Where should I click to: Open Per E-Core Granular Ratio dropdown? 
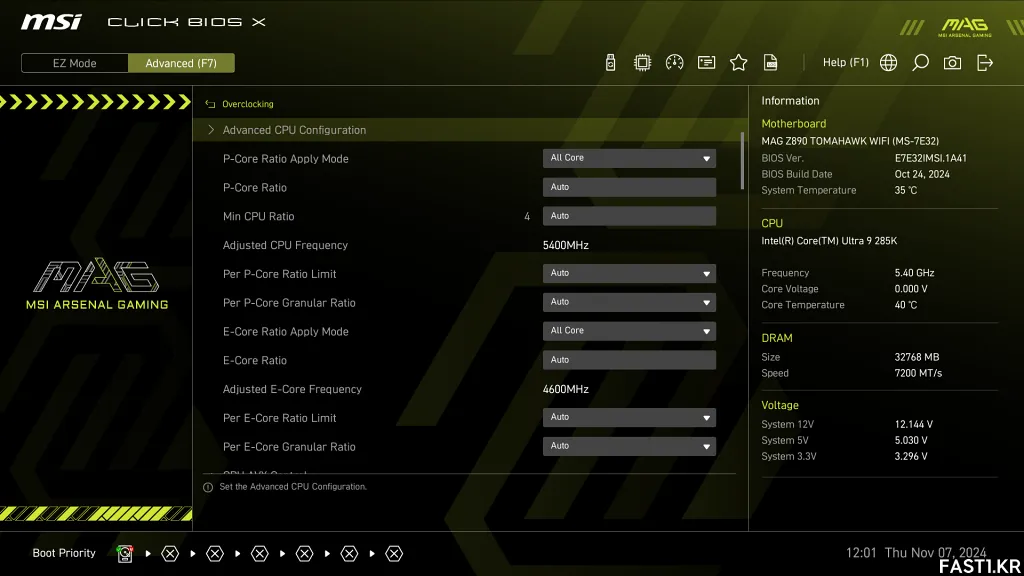pos(629,446)
